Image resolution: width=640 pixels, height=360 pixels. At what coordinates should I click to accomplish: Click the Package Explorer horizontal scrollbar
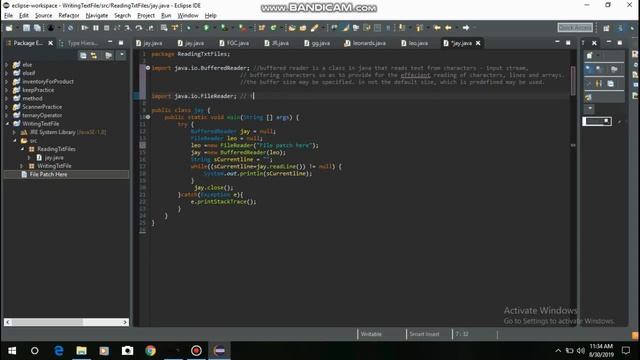pos(67,322)
